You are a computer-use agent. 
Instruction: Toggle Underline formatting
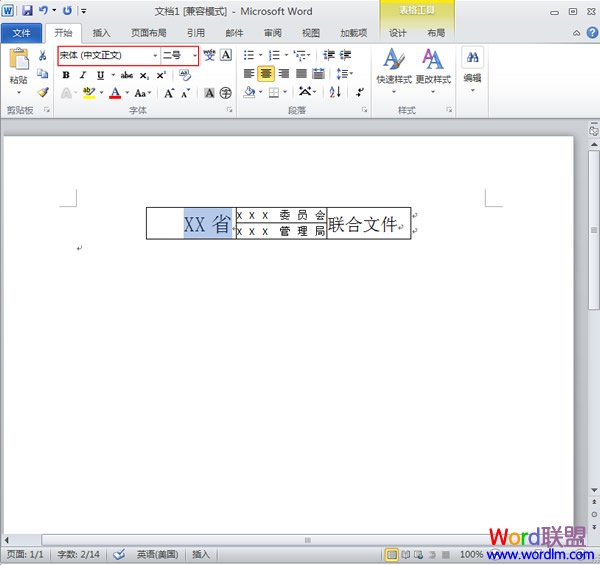[100, 75]
